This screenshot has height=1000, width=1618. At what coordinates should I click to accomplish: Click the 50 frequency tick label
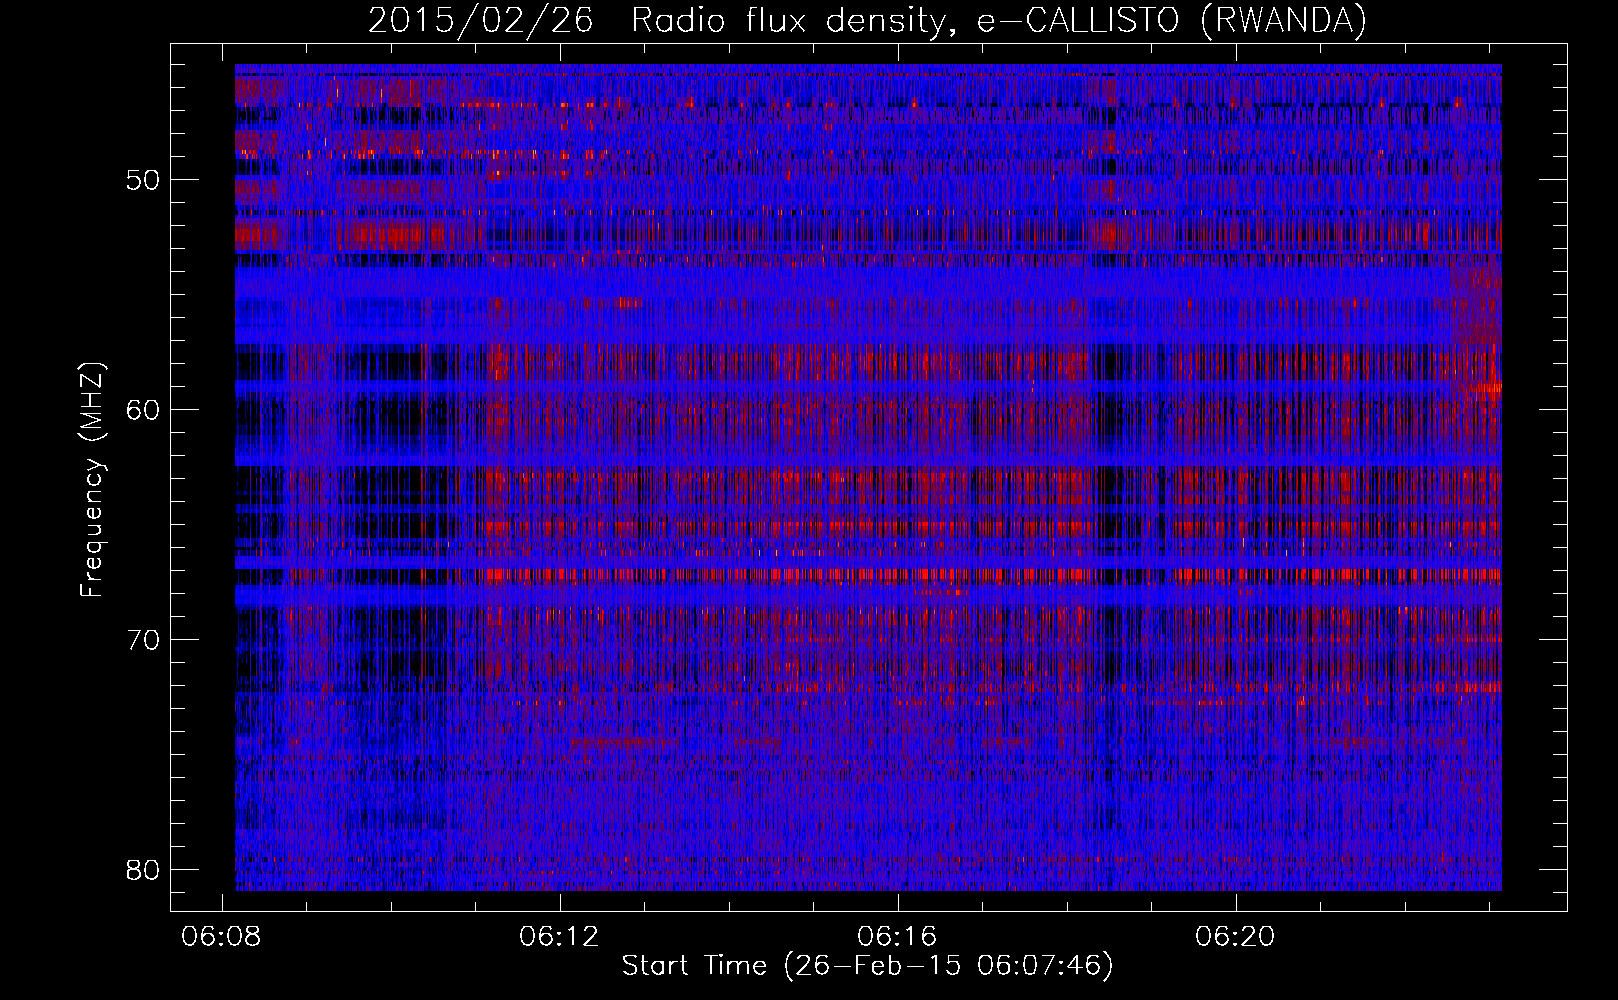(x=144, y=180)
